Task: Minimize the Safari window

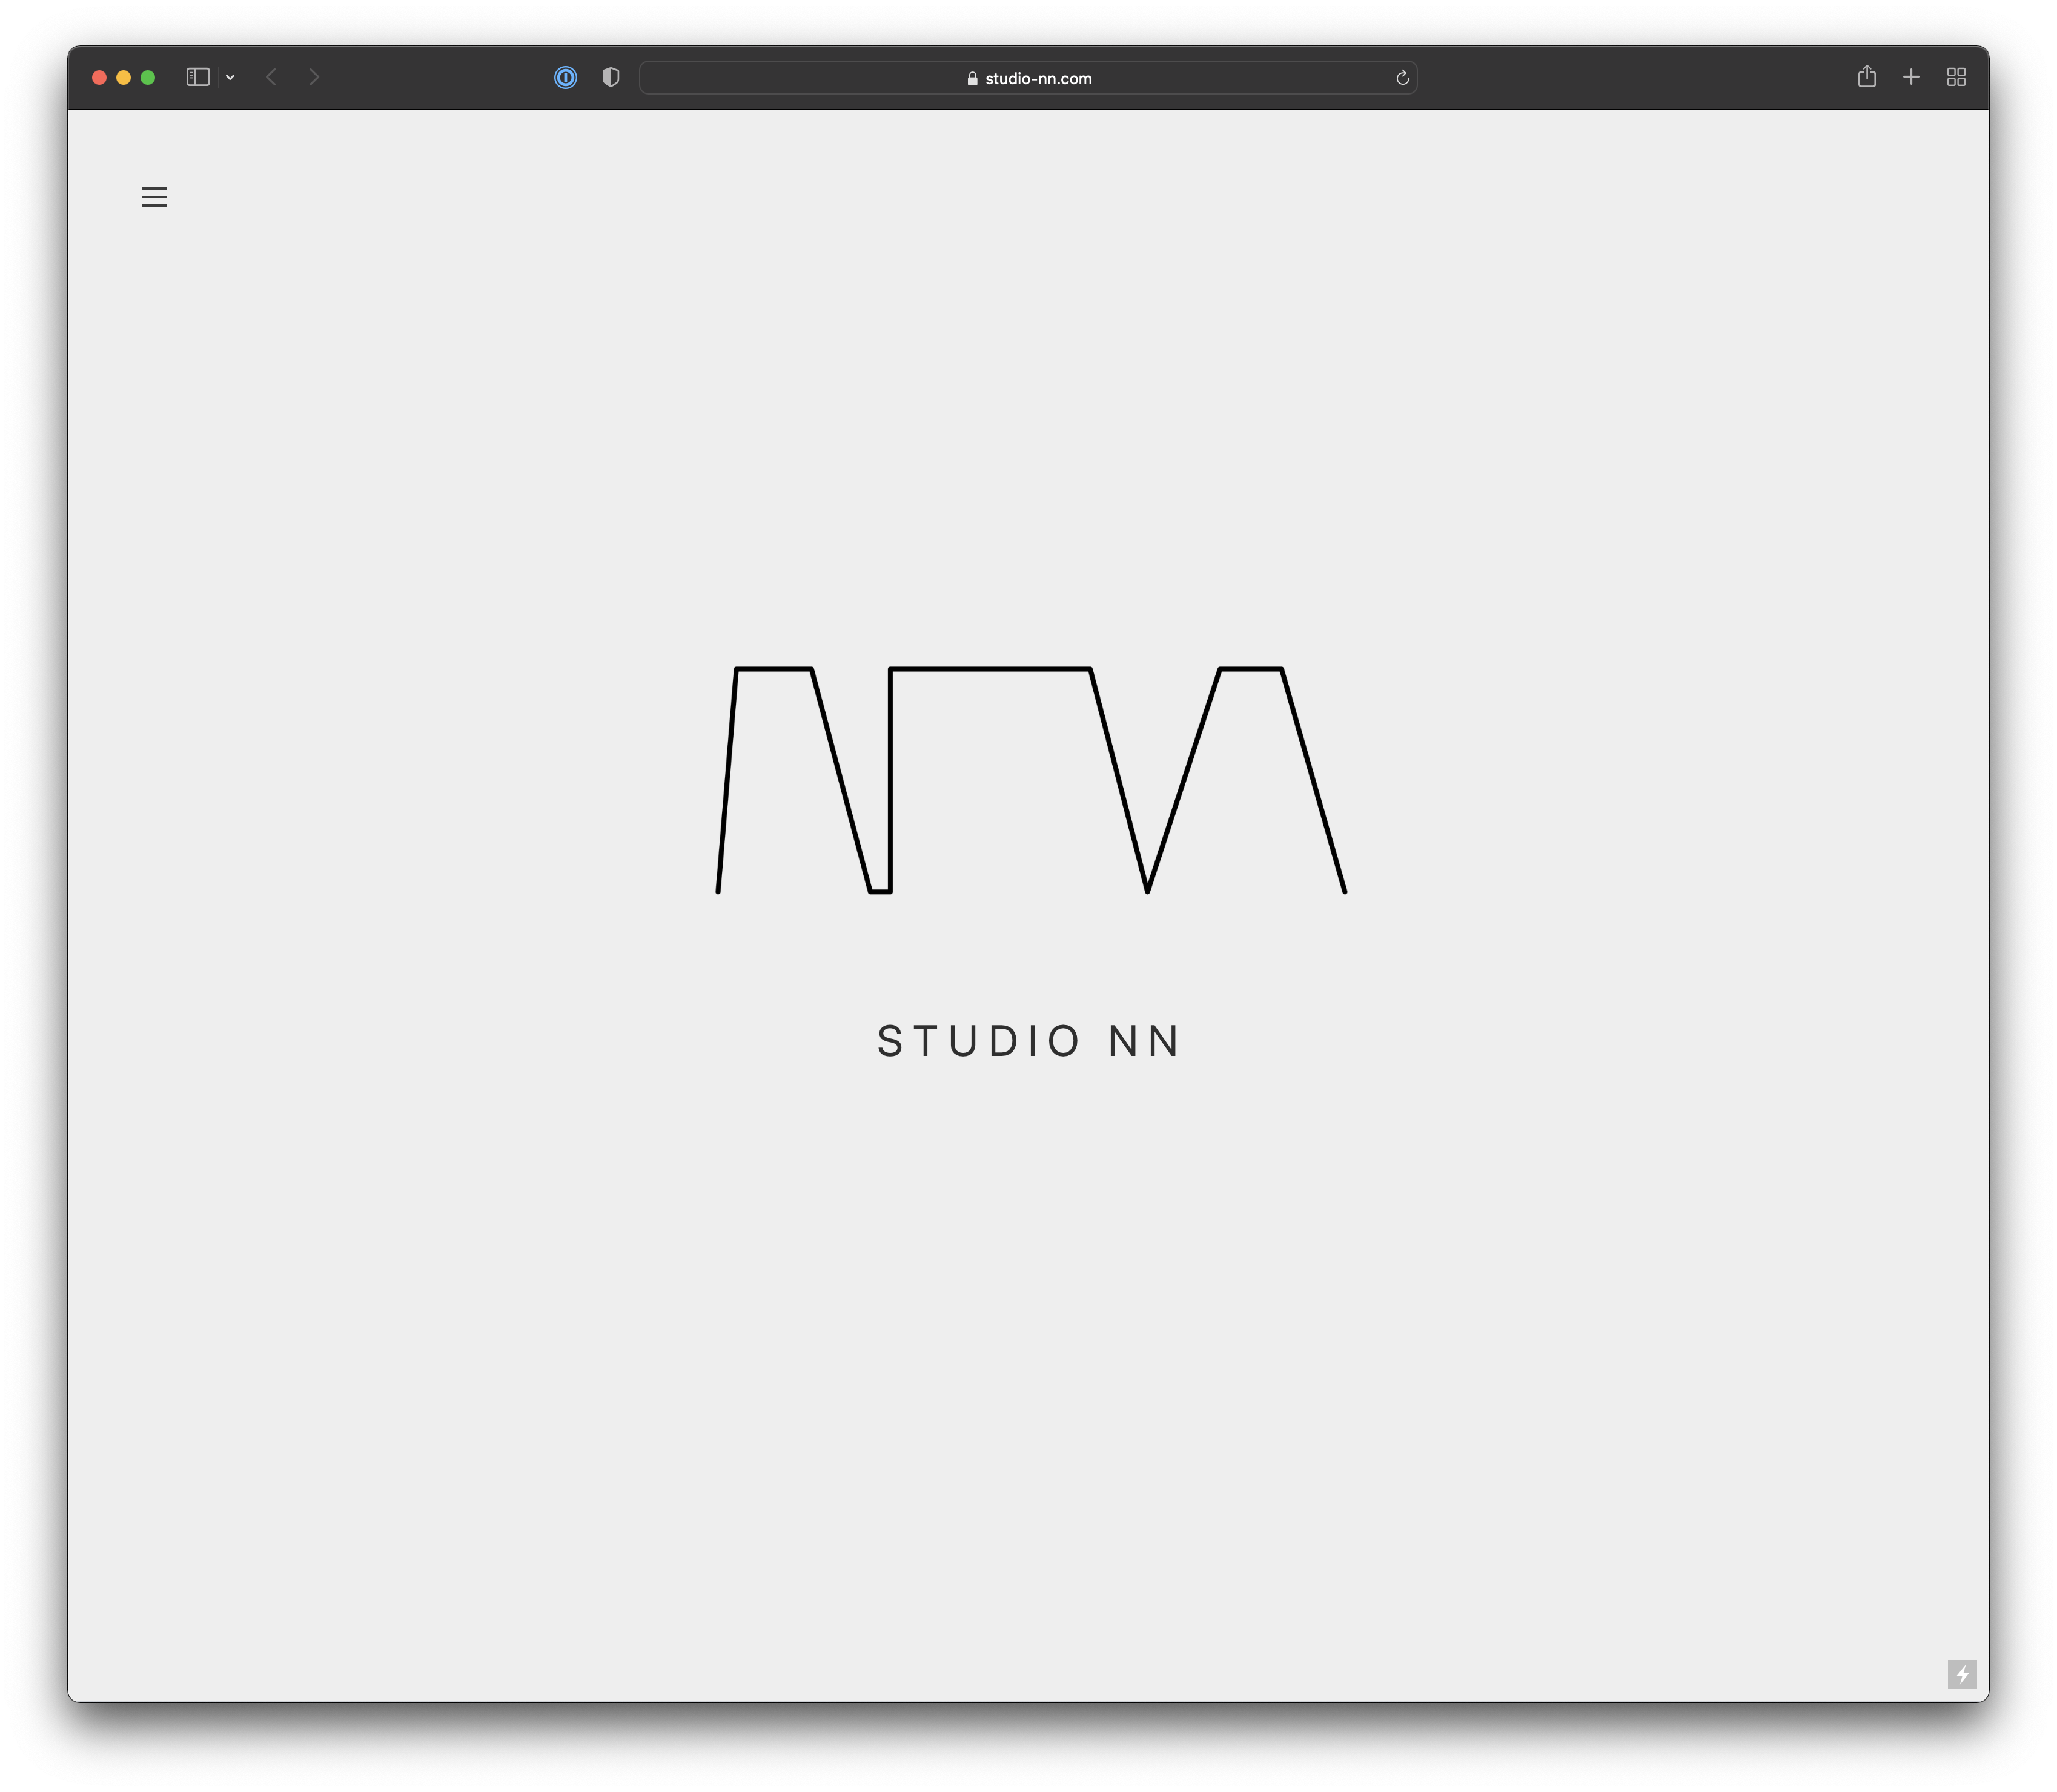Action: coord(123,77)
